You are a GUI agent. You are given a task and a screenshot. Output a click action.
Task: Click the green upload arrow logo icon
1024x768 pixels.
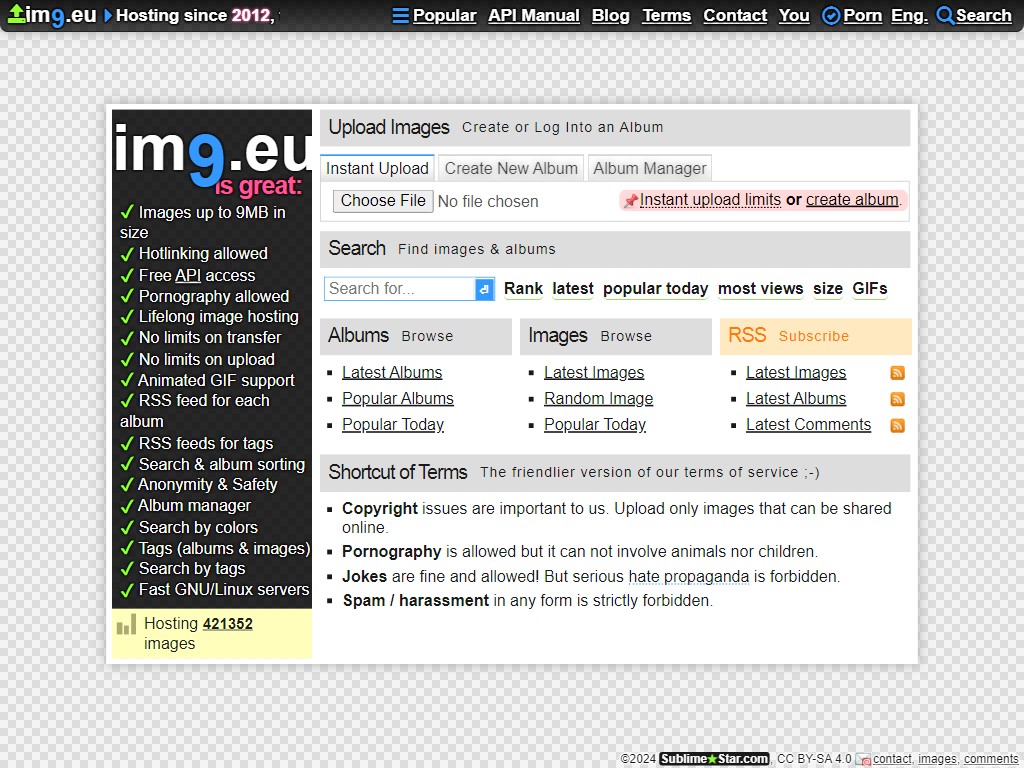click(x=16, y=14)
